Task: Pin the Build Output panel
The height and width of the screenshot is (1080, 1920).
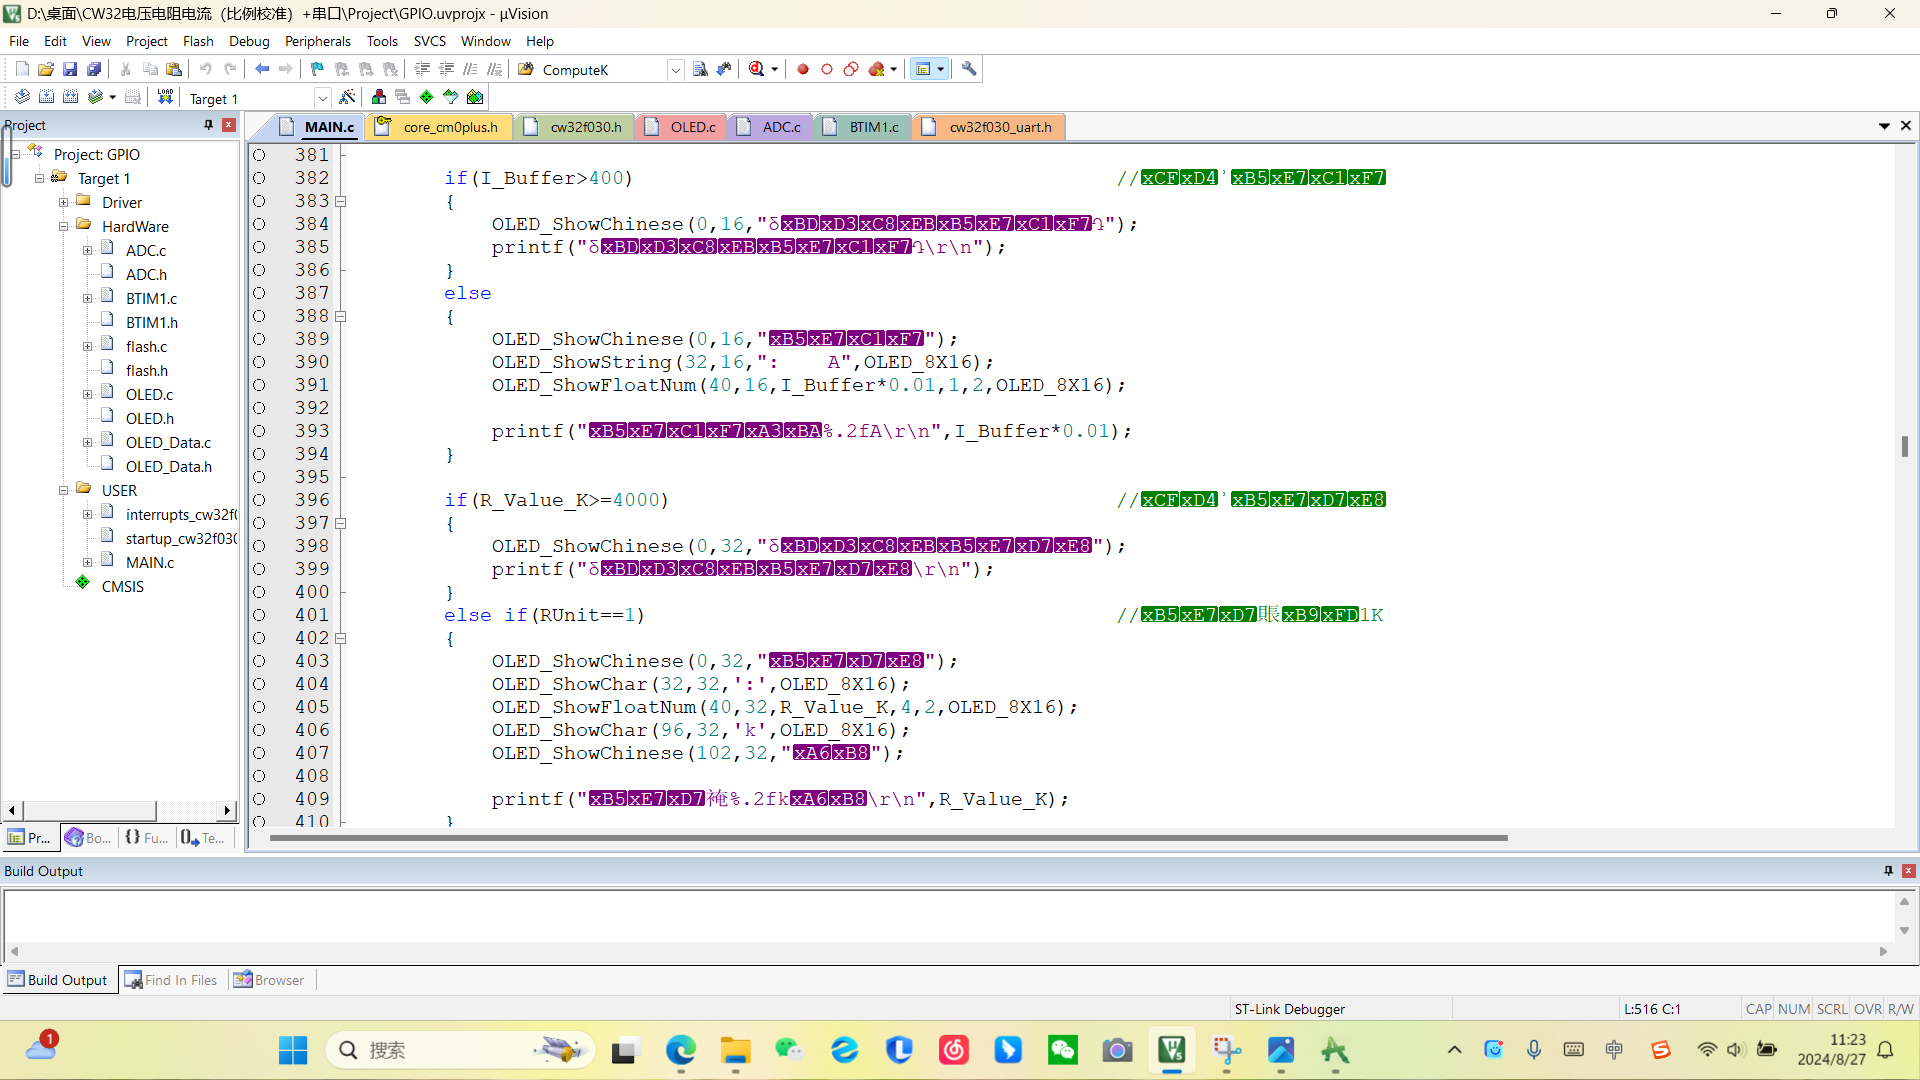Action: coord(1889,871)
